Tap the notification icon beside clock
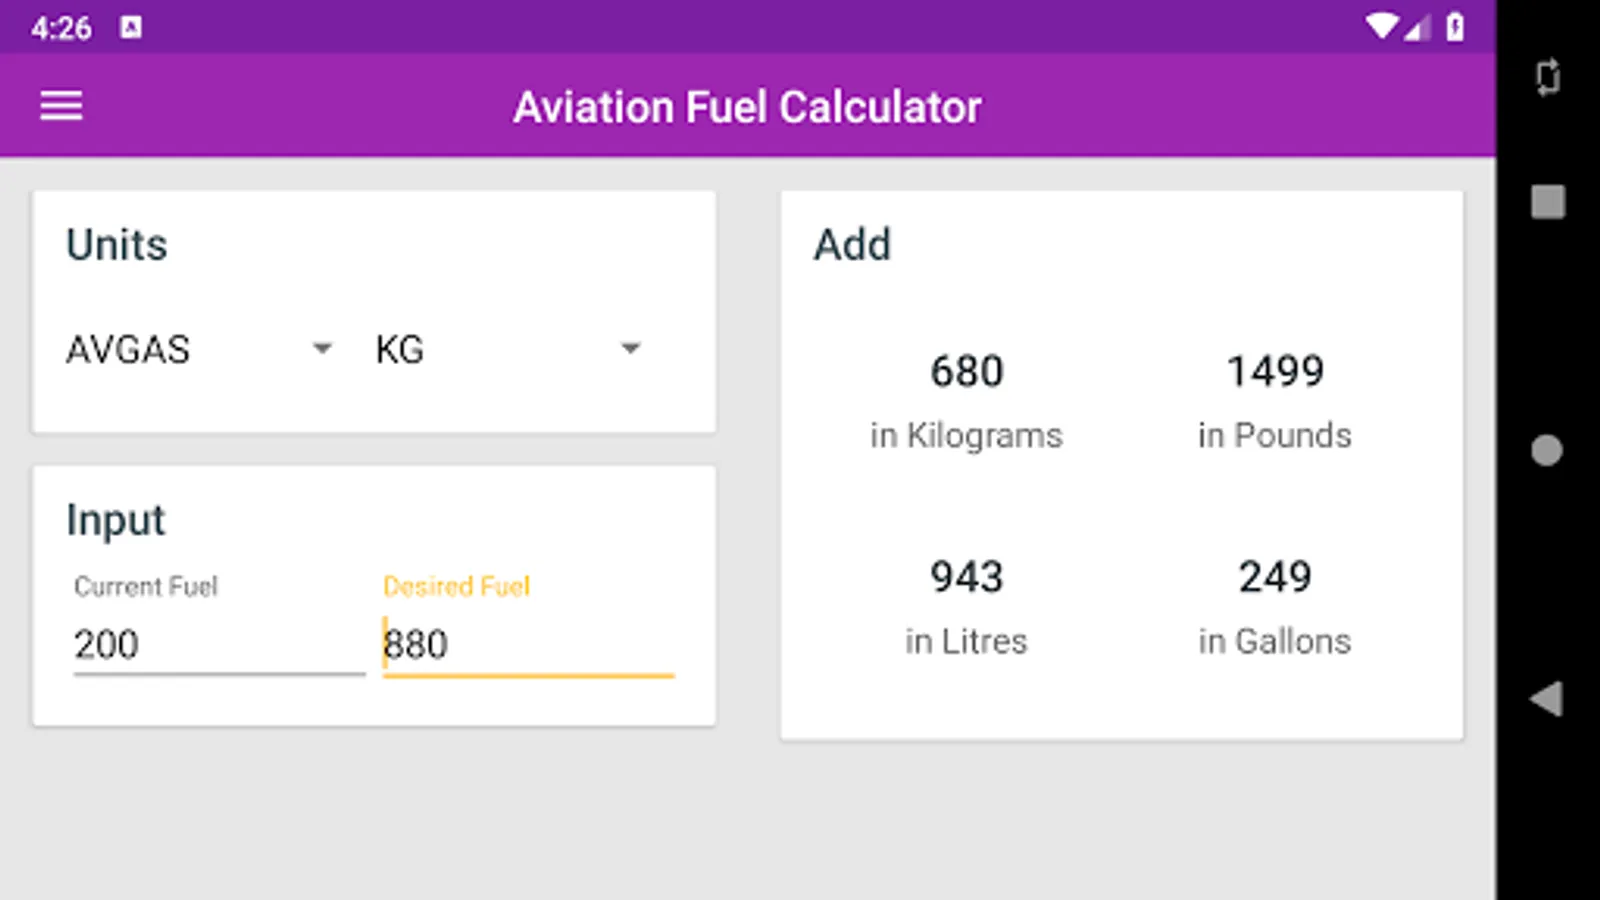The width and height of the screenshot is (1600, 900). [131, 27]
